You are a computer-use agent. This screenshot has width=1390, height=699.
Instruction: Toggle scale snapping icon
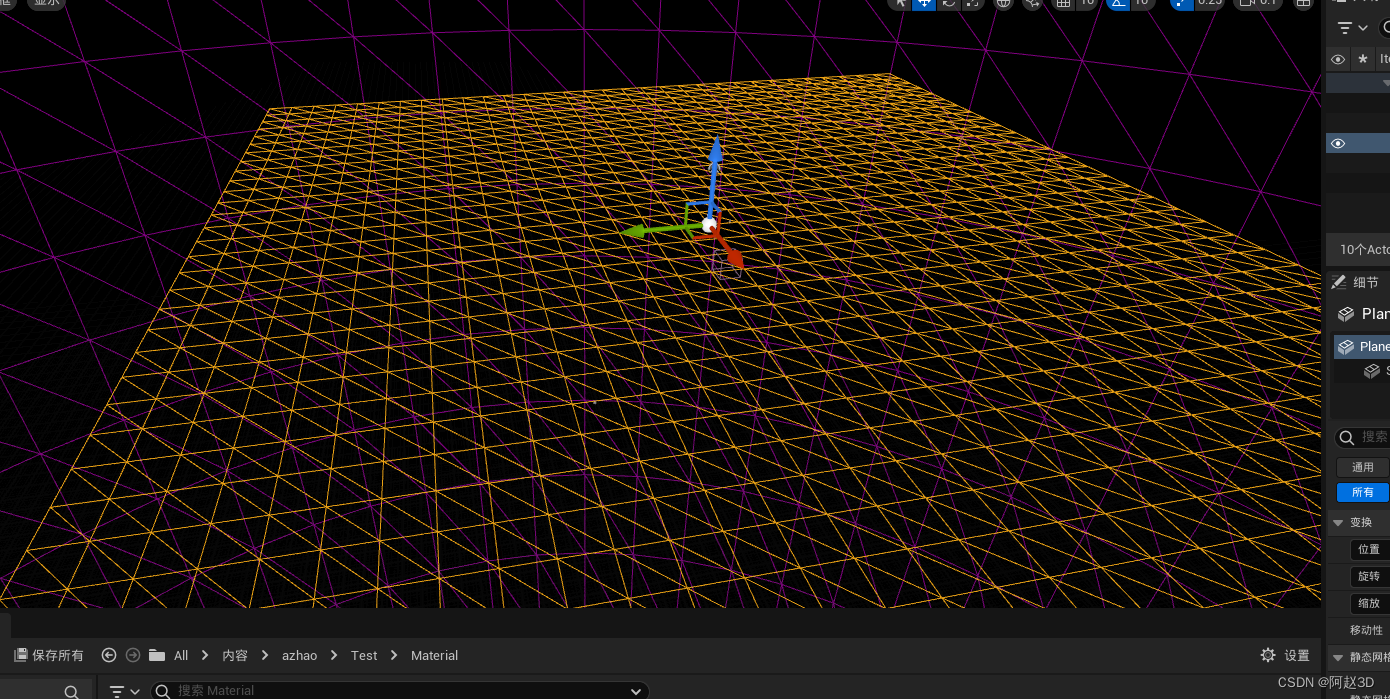[1182, 3]
